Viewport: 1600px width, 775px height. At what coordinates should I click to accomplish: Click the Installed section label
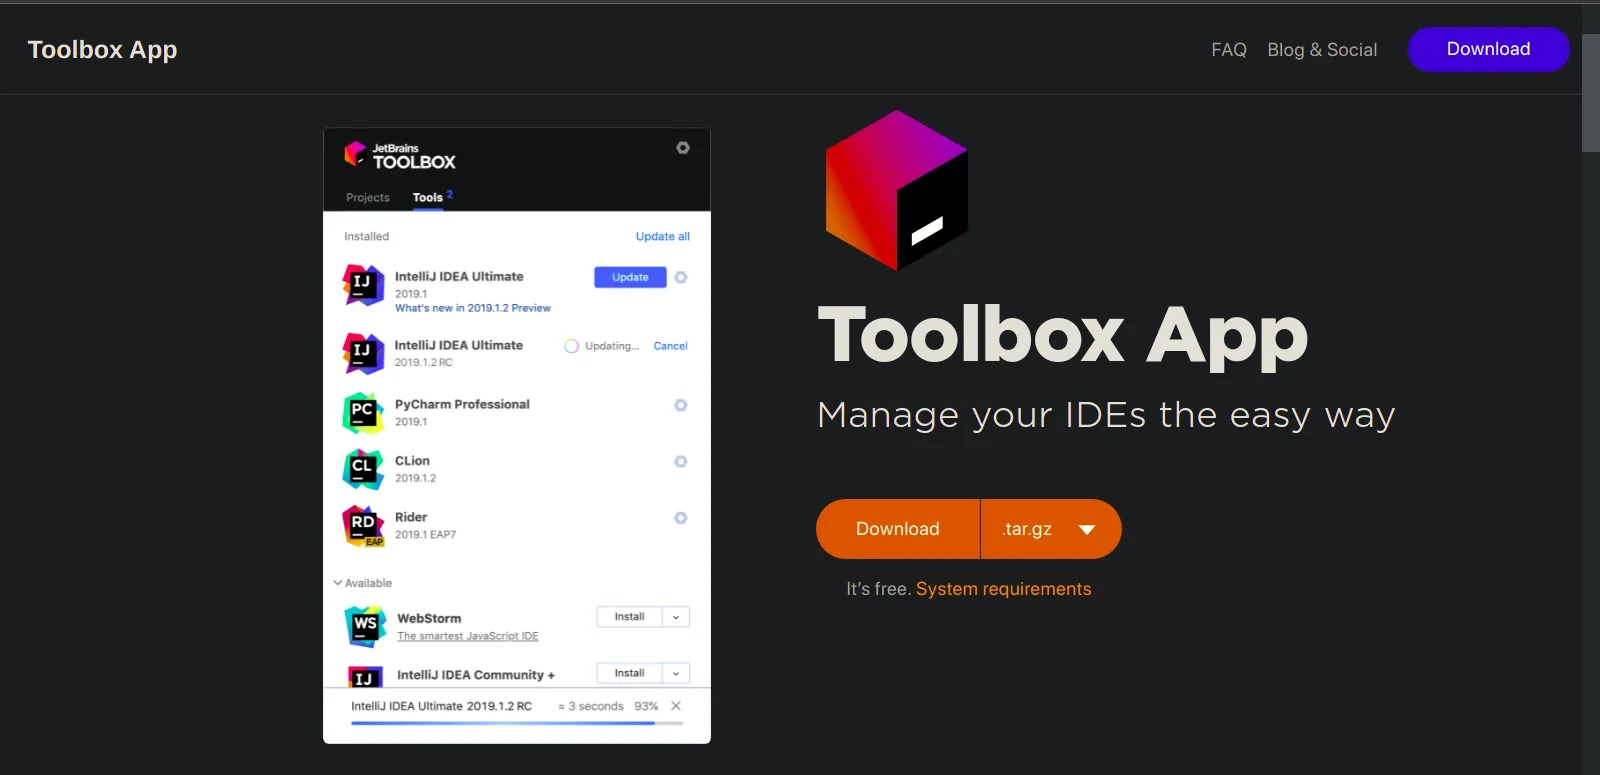(x=366, y=236)
